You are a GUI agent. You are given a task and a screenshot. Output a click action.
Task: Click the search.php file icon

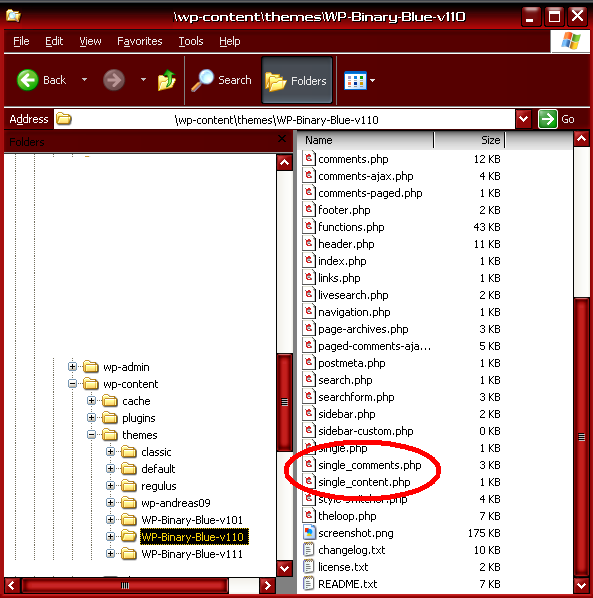tap(309, 379)
